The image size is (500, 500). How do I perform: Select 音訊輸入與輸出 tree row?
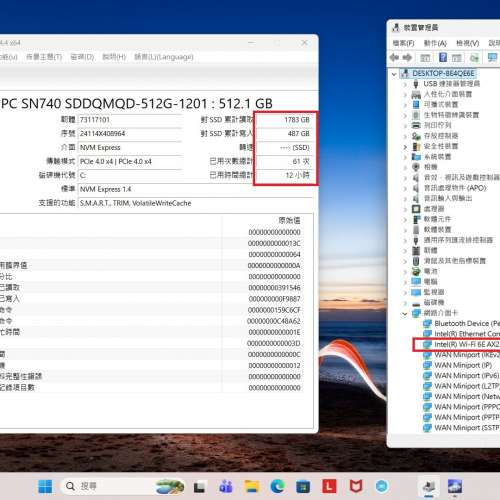point(448,198)
